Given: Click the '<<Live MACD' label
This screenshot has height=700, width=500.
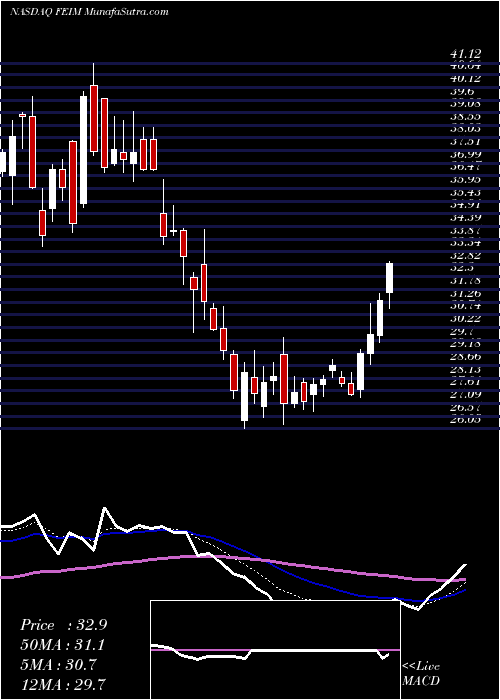Looking at the screenshot, I should click(421, 674).
